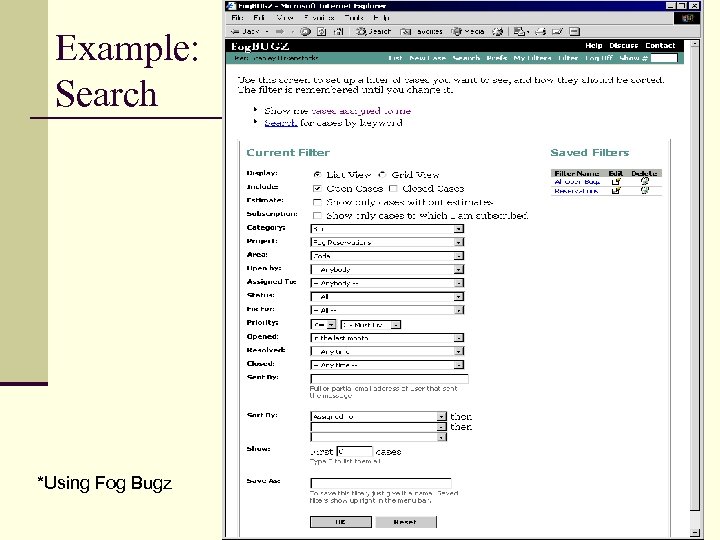Click the Edit page toolbar icon
The image size is (720, 540).
(557, 31)
